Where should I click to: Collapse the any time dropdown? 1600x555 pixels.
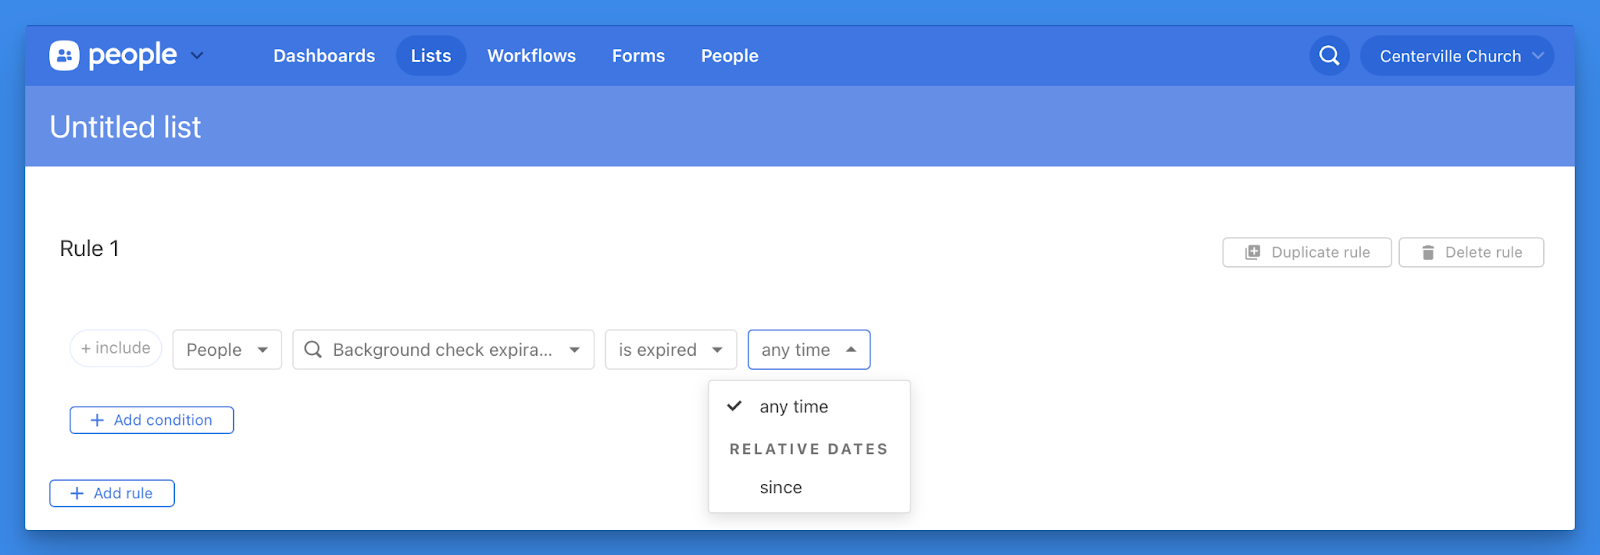808,350
